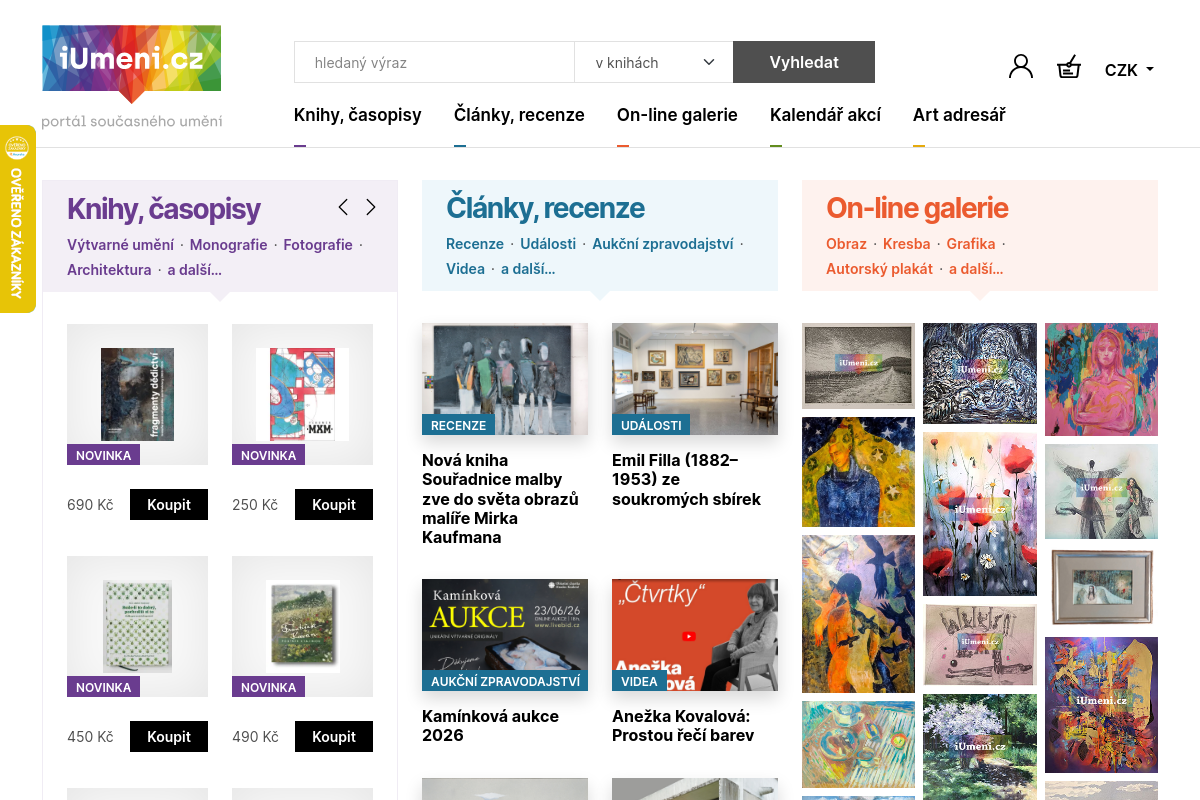Open the black-white swirling abstract artwork
1200x800 pixels.
tap(980, 373)
